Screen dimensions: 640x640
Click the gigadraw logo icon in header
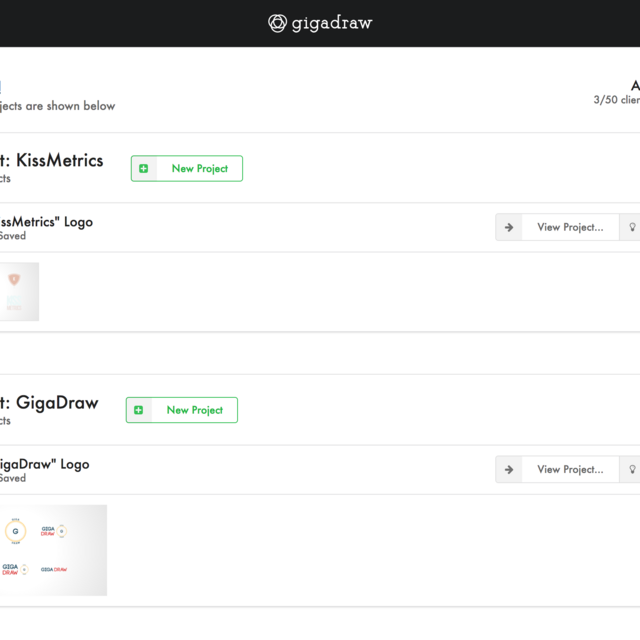277,23
